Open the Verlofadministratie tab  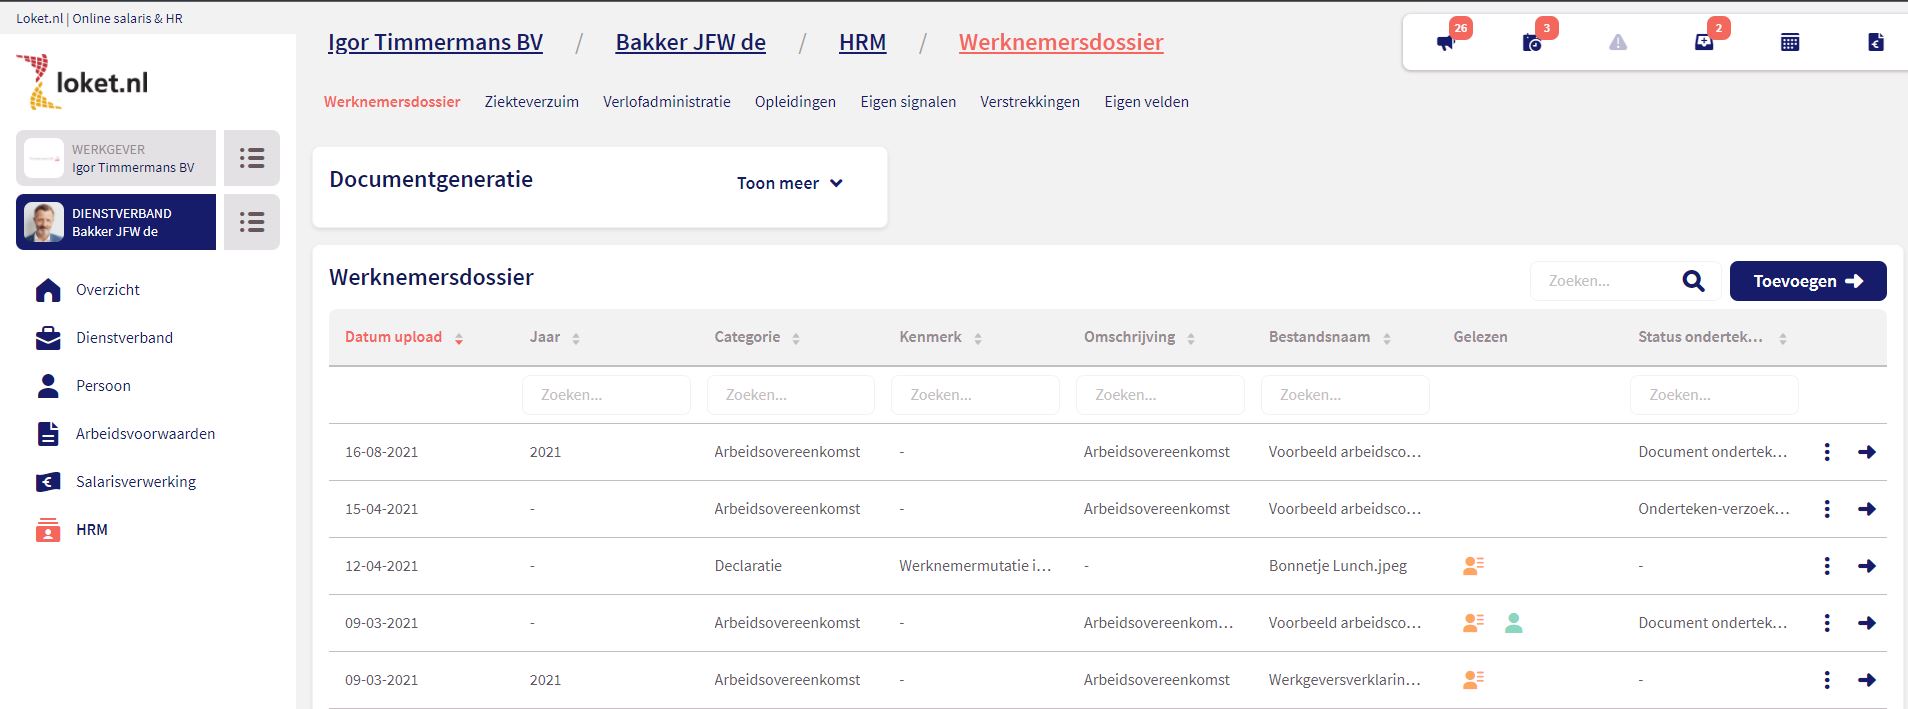[x=666, y=102]
